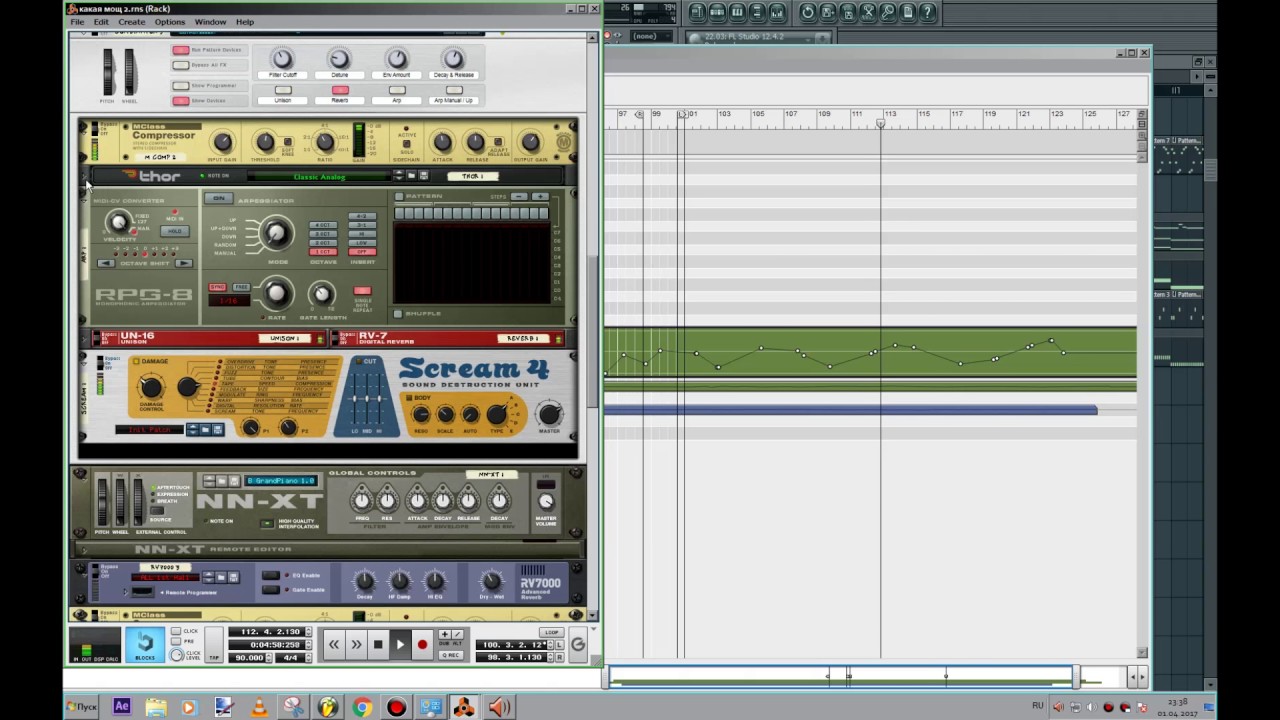Save Scream 4 patch disk icon

[218, 430]
